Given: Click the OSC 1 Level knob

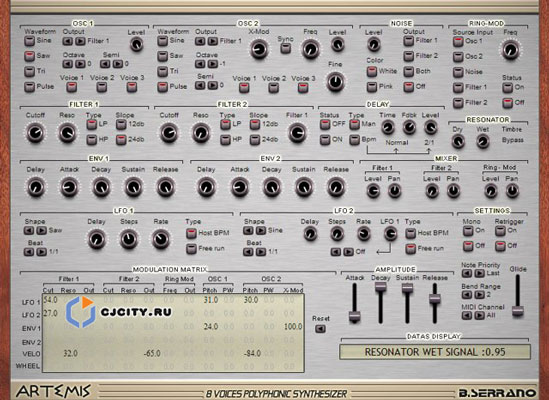Looking at the screenshot, I should coord(136,44).
